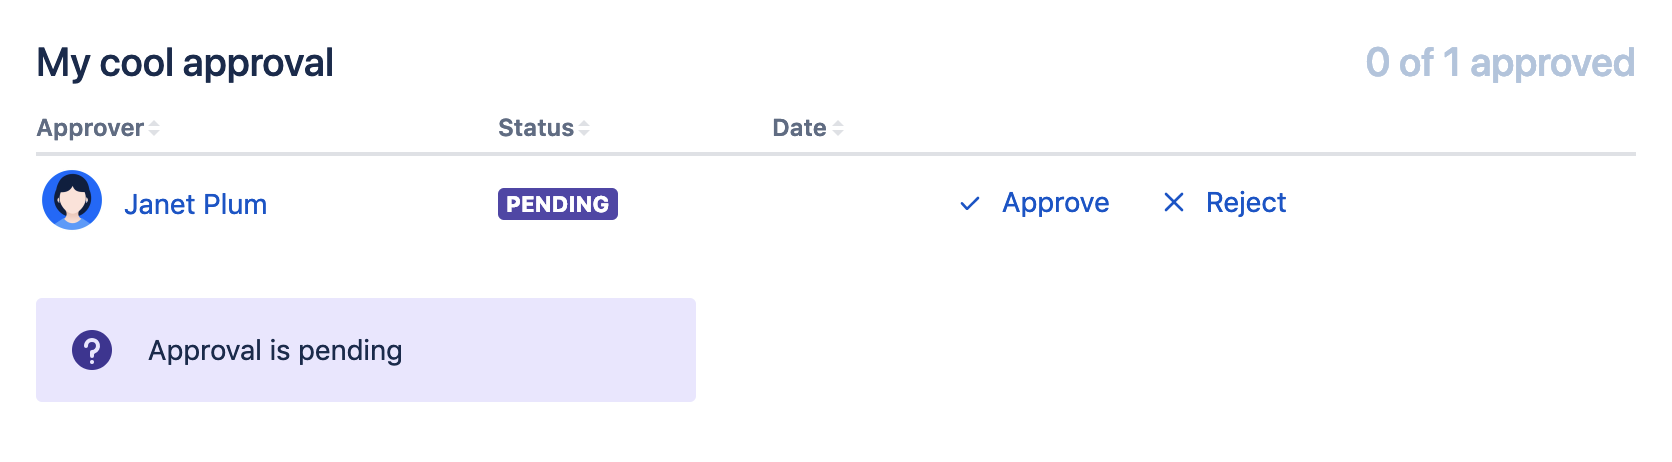Screen dimensions: 1672x462
Task: Sort table by the Status column header
Action: [536, 128]
